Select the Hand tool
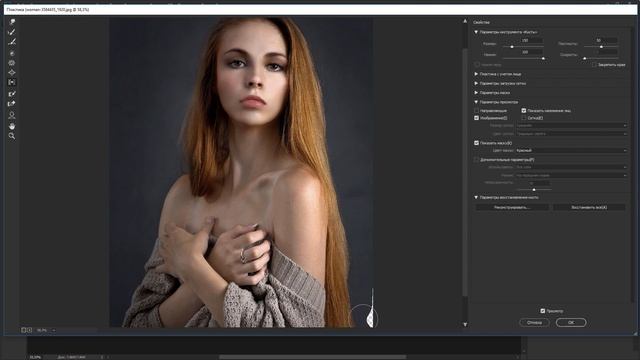 click(x=12, y=126)
